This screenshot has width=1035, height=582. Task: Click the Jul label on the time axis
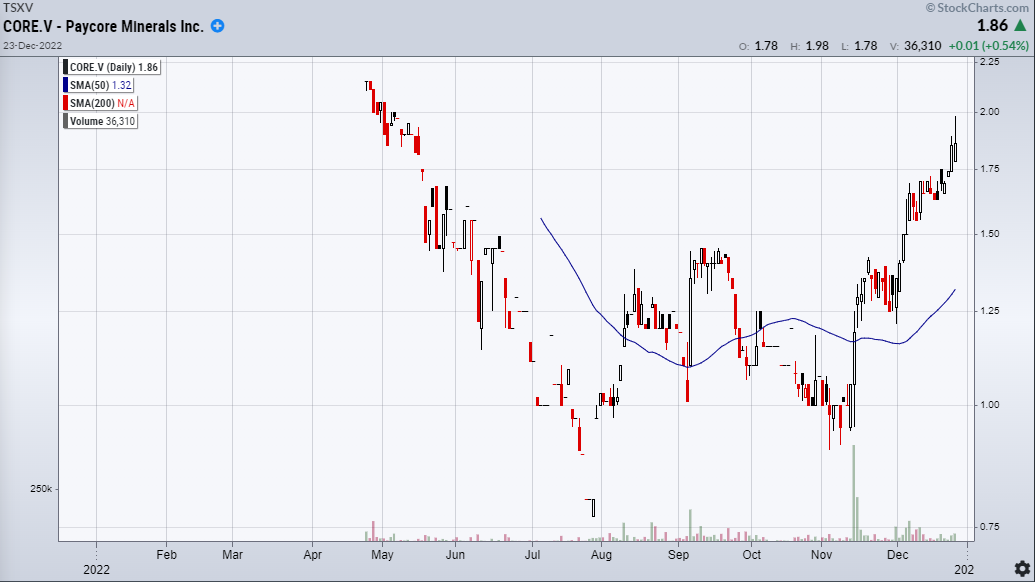coord(532,555)
